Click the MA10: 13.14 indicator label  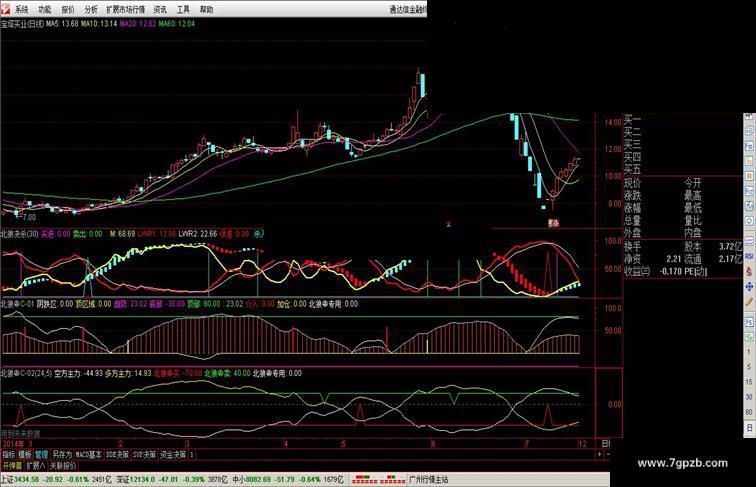coord(99,23)
